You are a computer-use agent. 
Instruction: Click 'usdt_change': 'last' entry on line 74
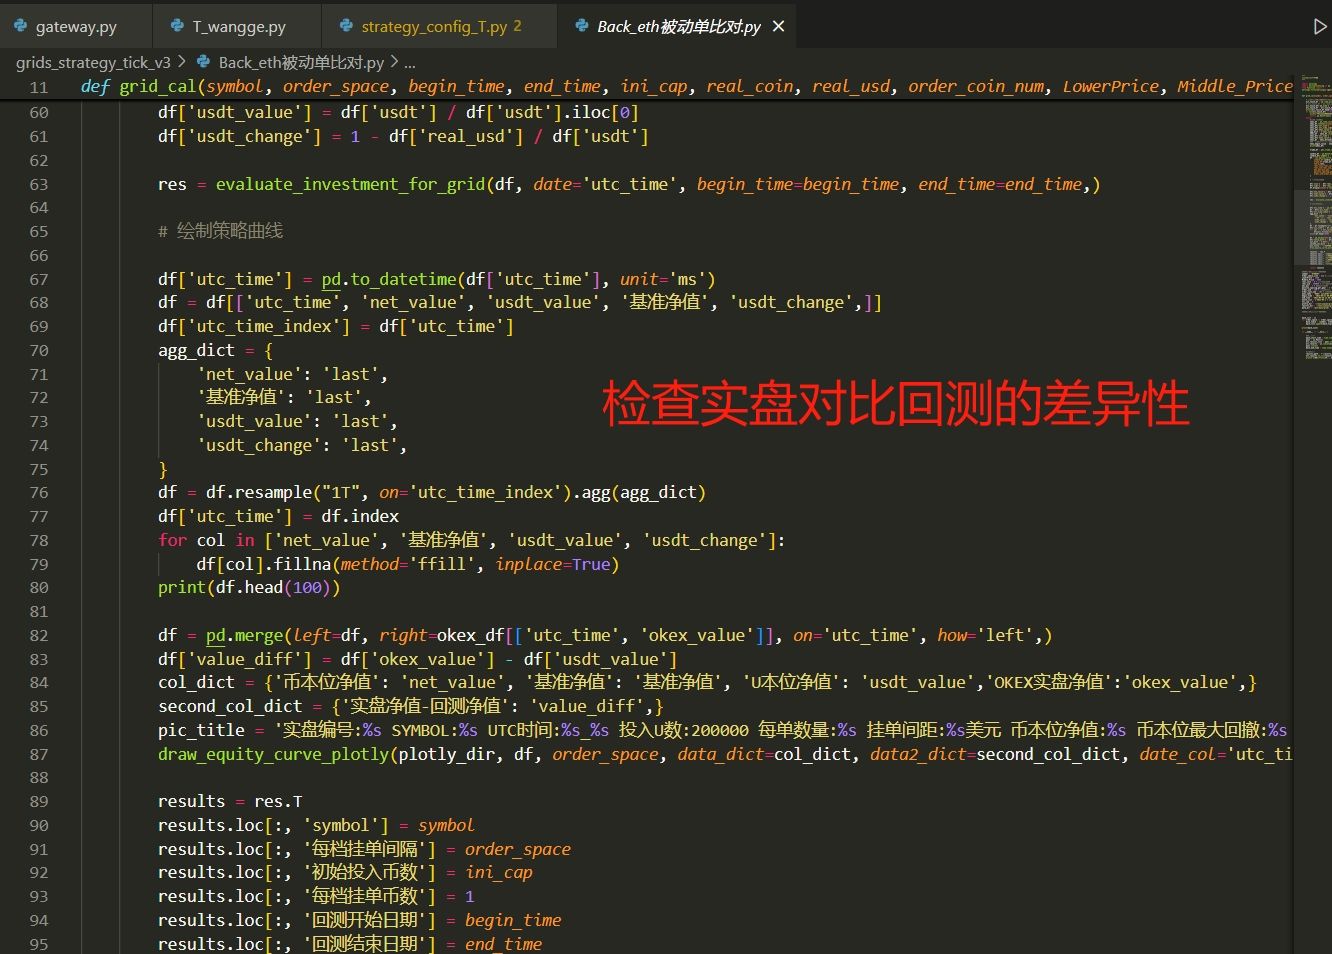[302, 446]
